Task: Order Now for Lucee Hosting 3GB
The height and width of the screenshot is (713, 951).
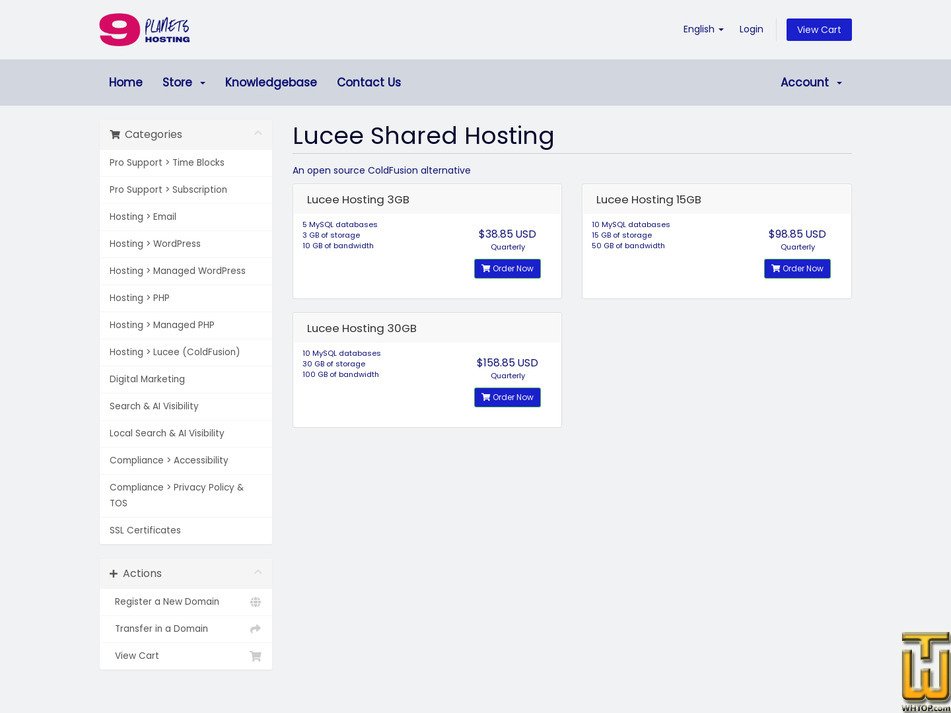Action: click(507, 269)
